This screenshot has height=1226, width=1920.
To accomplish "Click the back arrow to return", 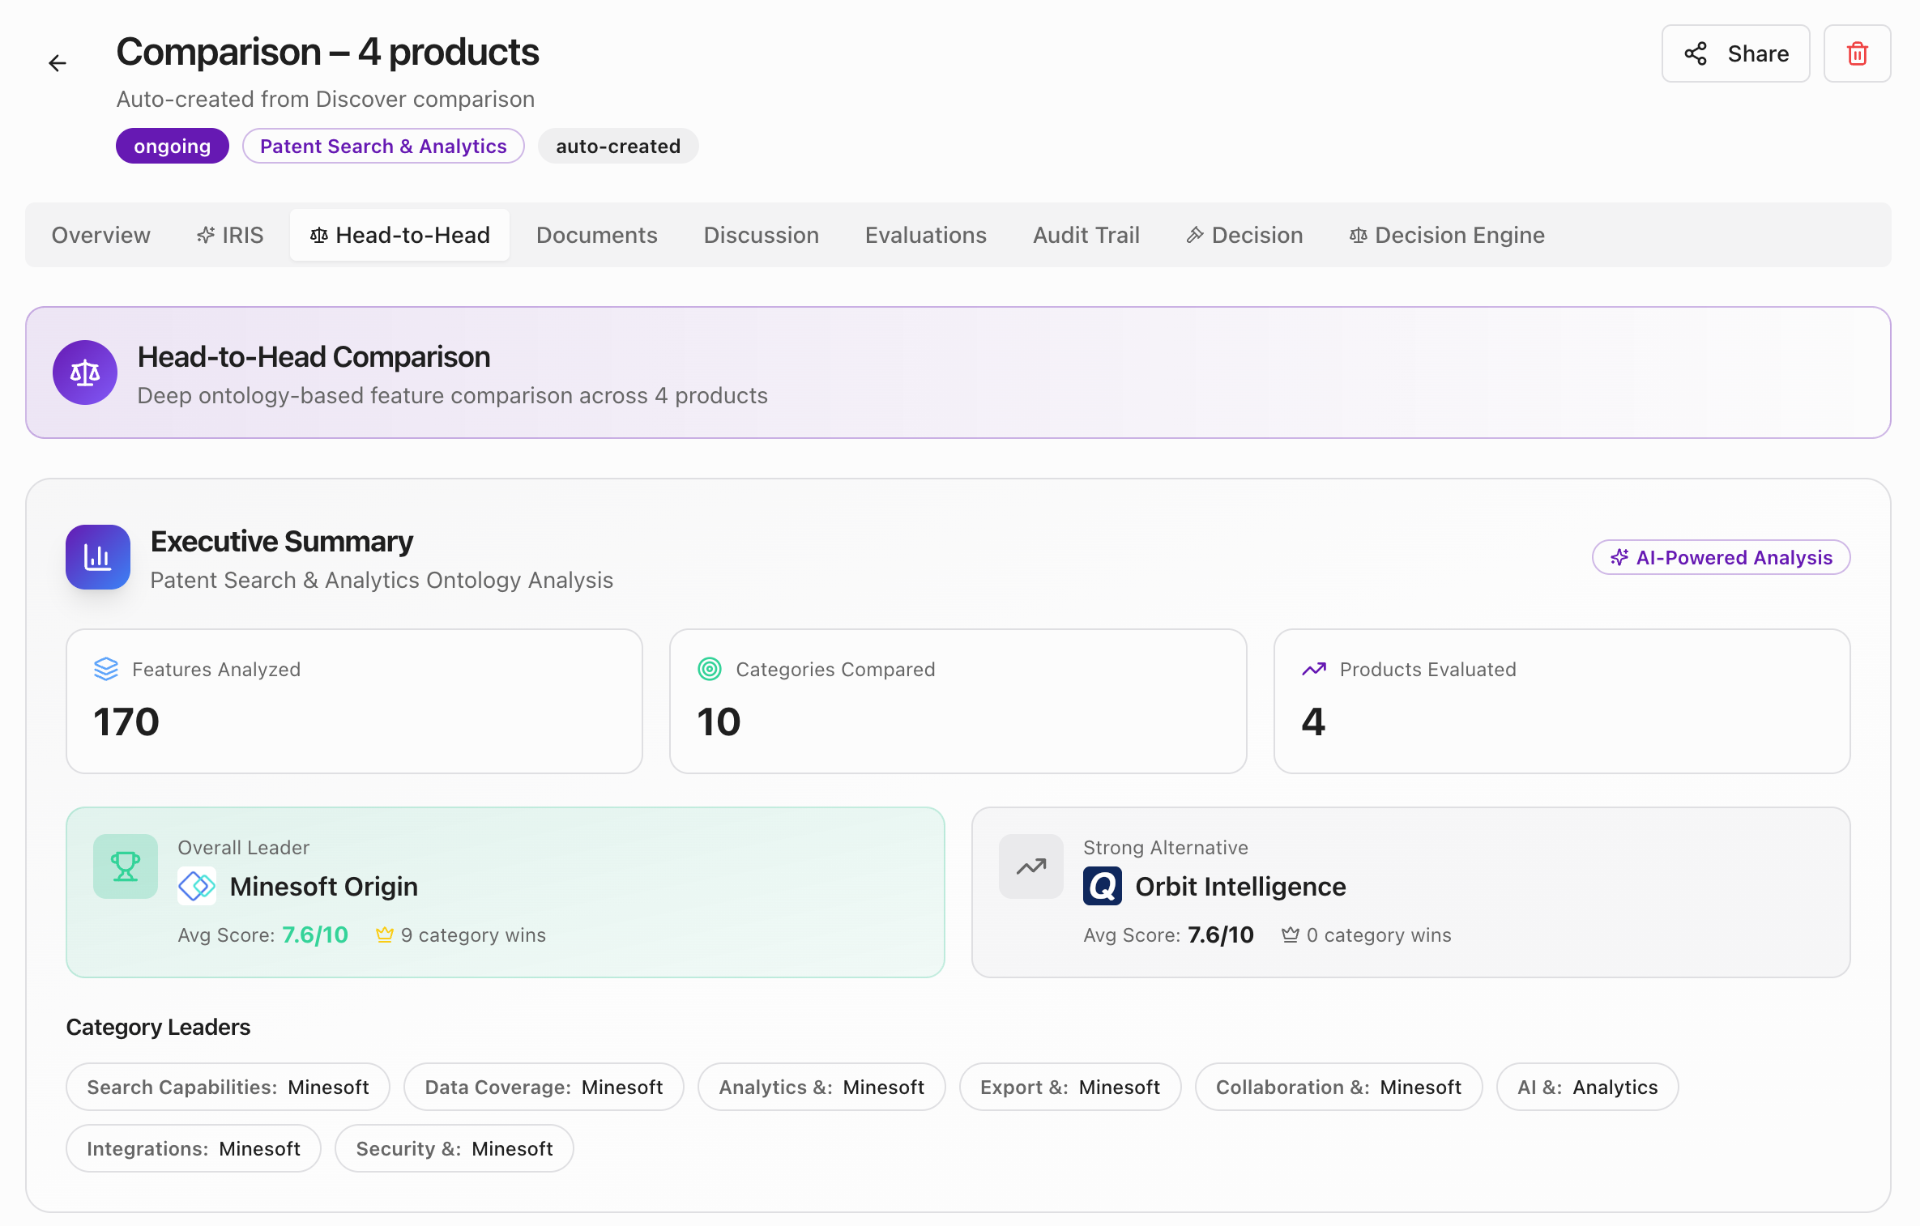I will [x=57, y=62].
